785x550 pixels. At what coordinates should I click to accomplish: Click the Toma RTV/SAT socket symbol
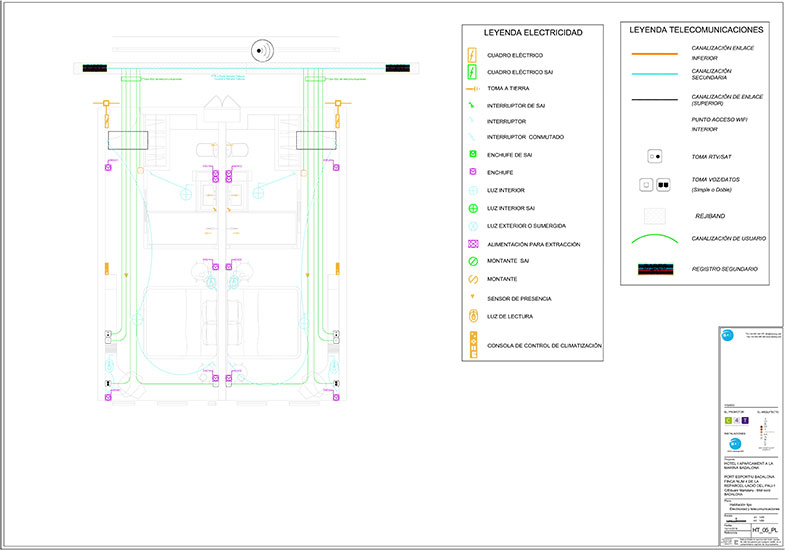pyautogui.click(x=654, y=156)
